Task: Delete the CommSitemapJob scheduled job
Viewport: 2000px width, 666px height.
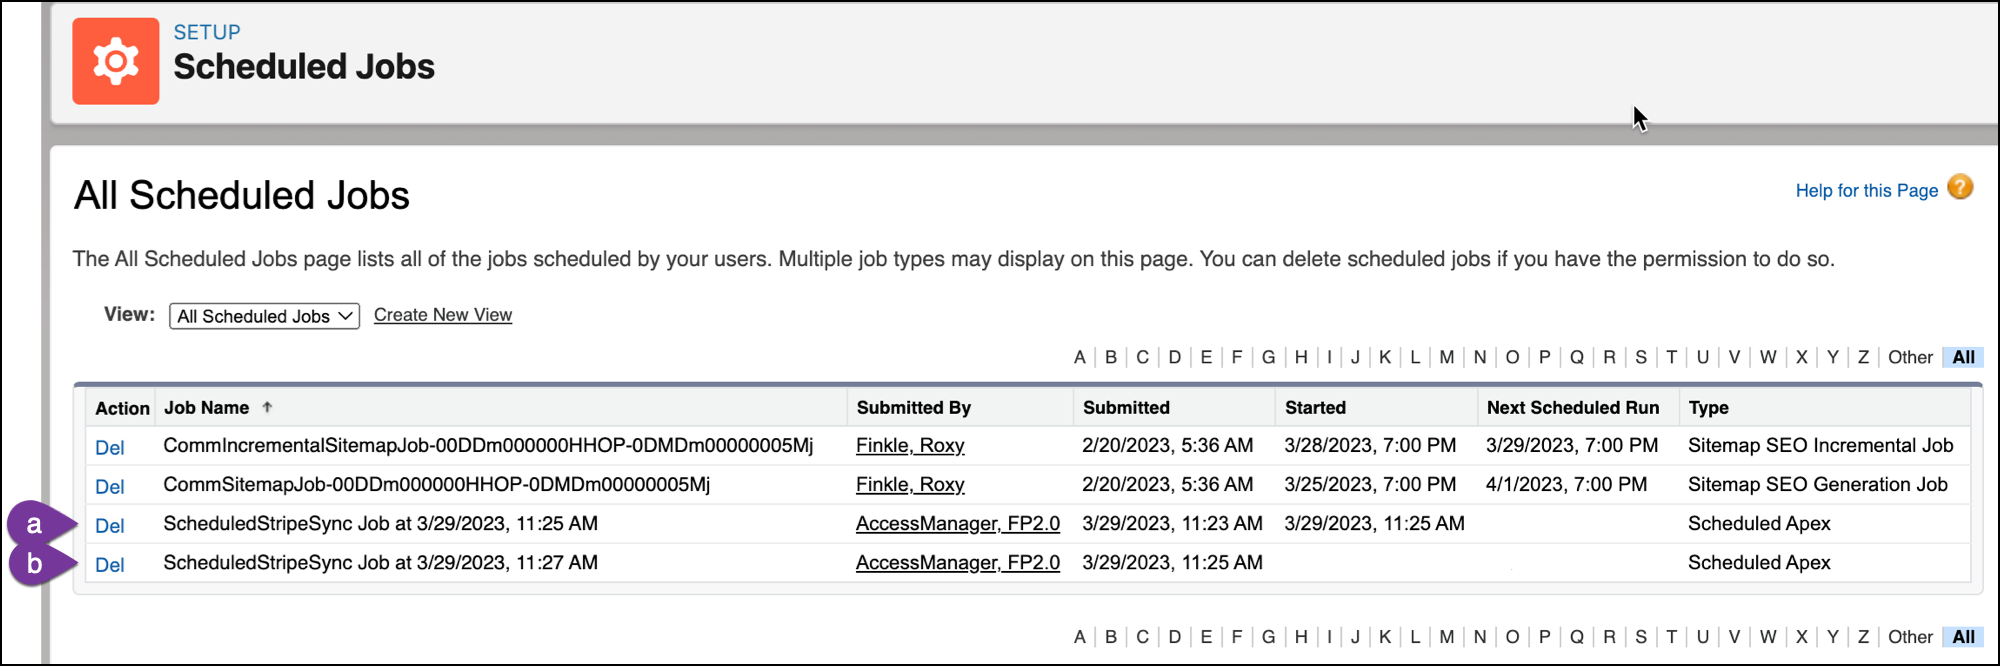Action: click(109, 486)
